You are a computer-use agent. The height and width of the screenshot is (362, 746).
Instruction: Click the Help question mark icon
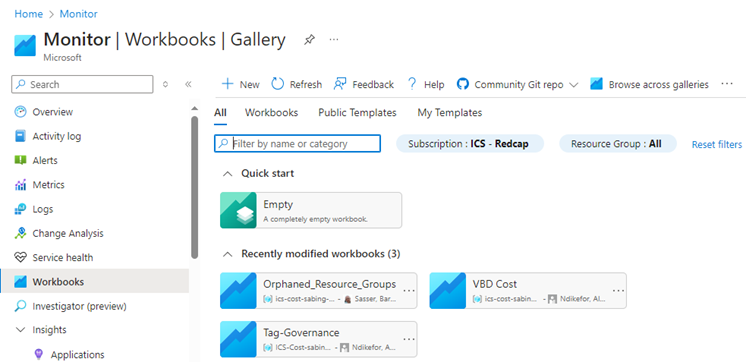412,84
